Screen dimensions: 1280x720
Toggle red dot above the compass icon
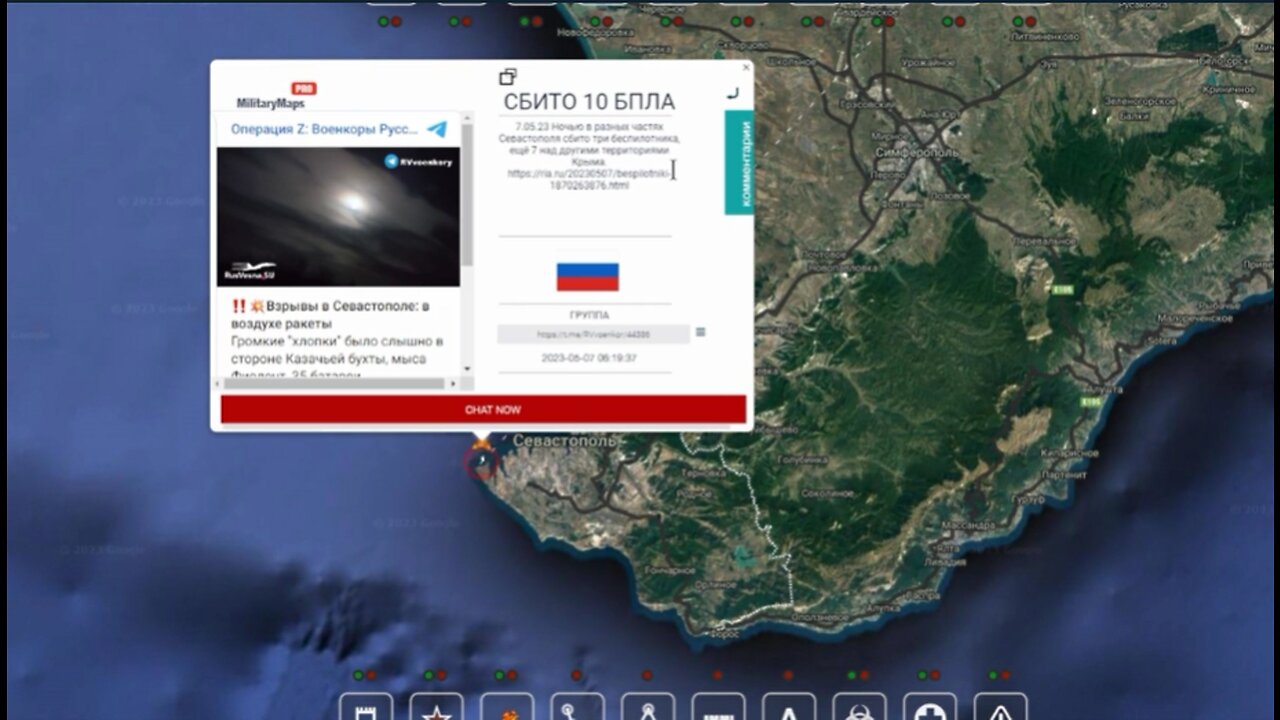(647, 675)
